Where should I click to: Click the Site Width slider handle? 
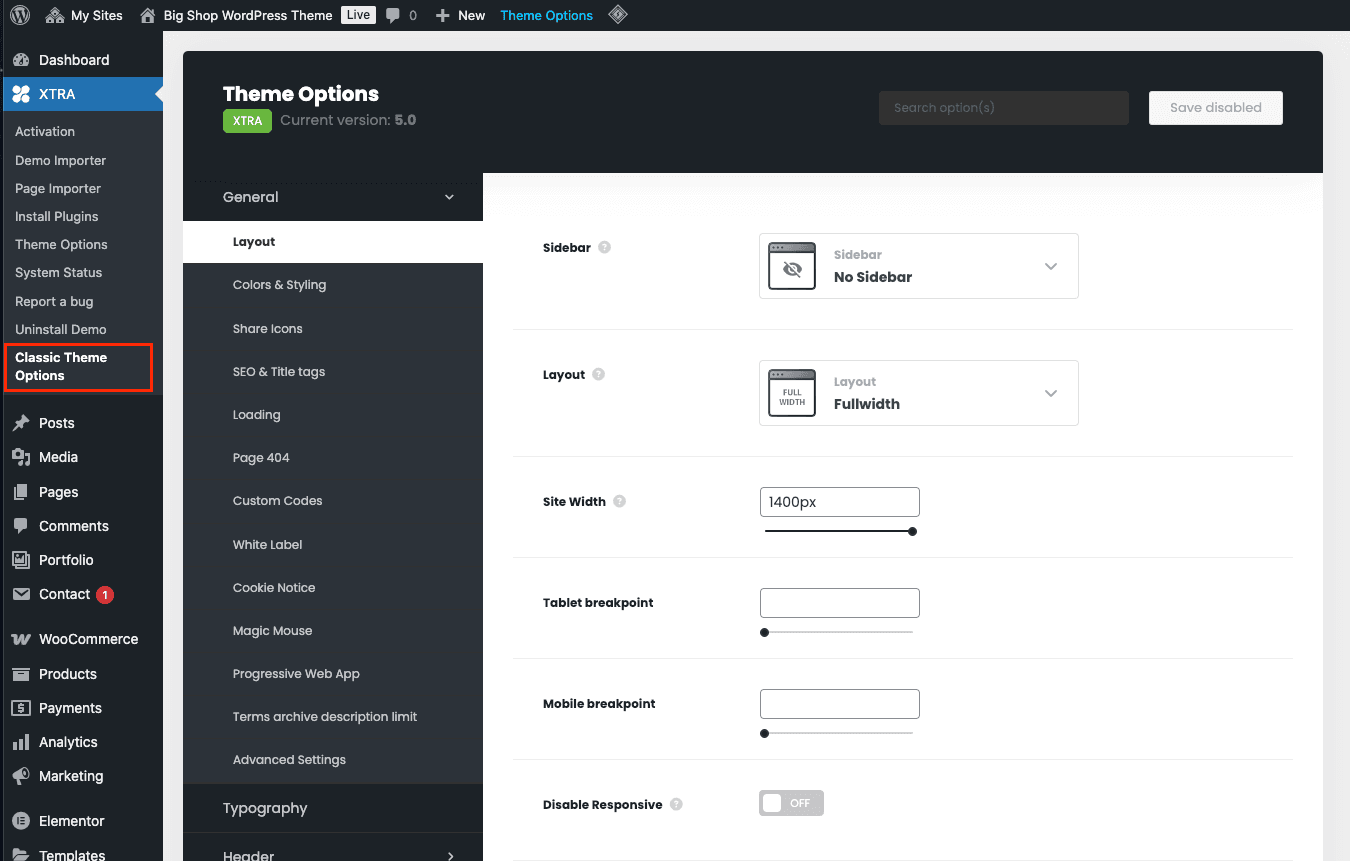tap(912, 532)
